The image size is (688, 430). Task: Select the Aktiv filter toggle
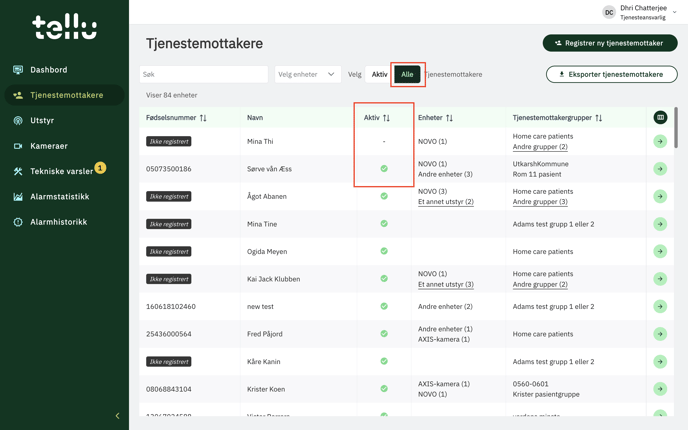[x=379, y=75]
